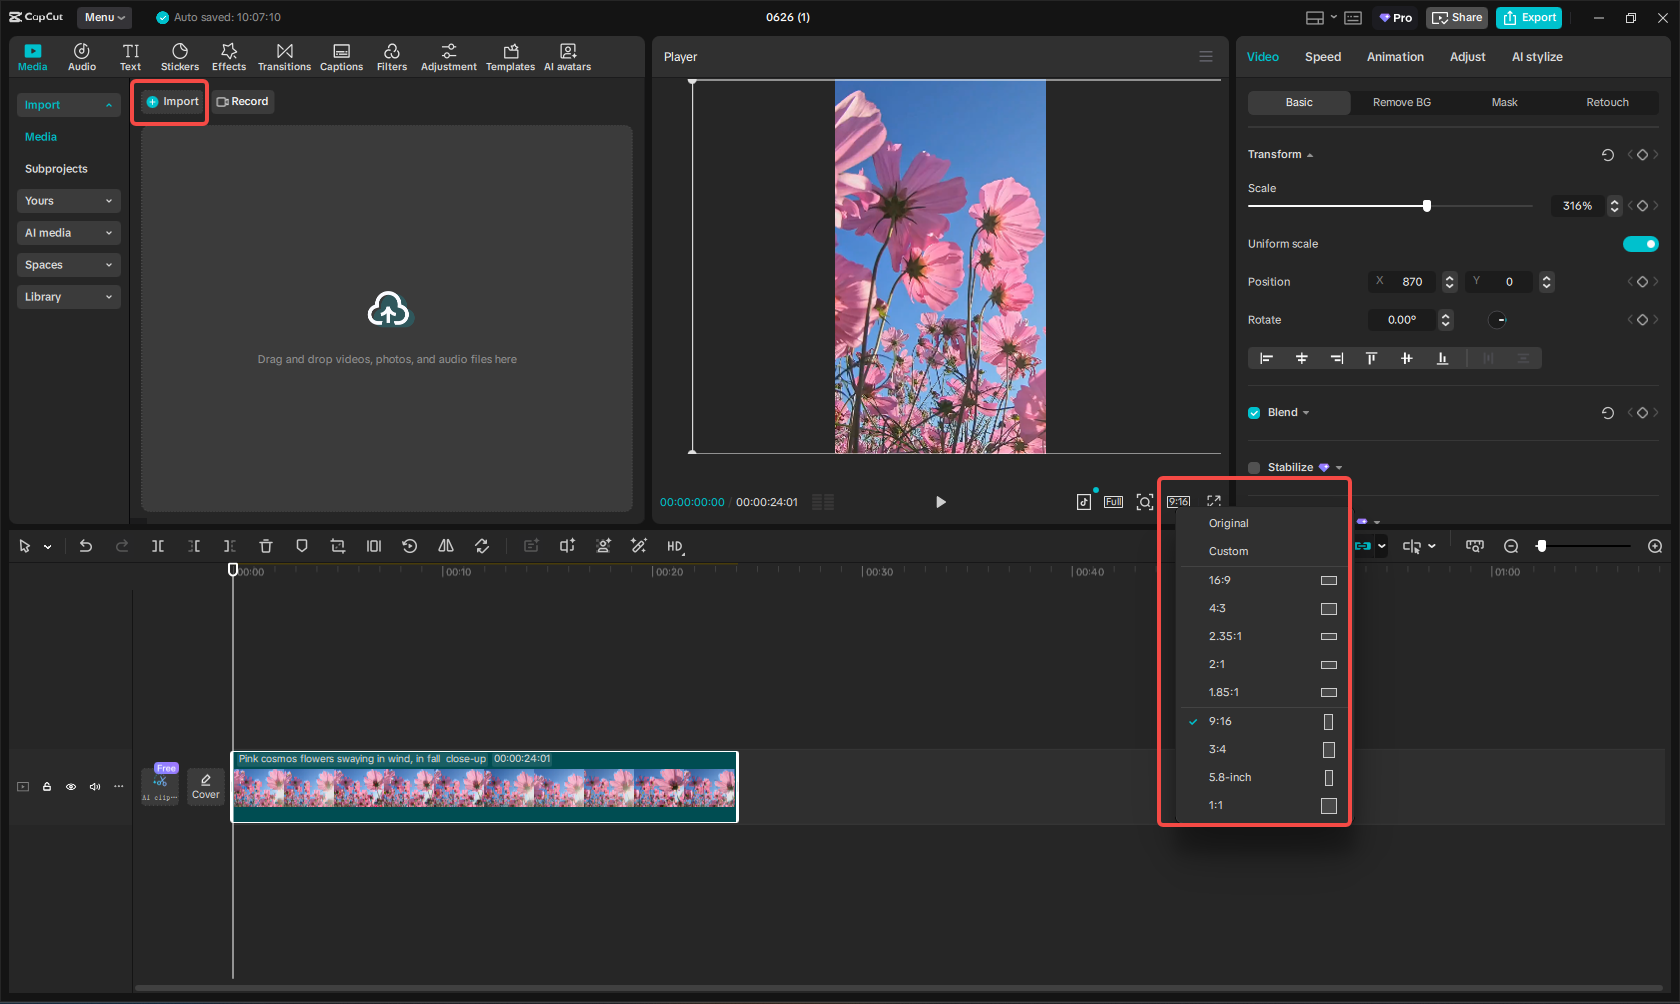The image size is (1680, 1004).
Task: Delete the selected clip with trash icon
Action: (266, 546)
